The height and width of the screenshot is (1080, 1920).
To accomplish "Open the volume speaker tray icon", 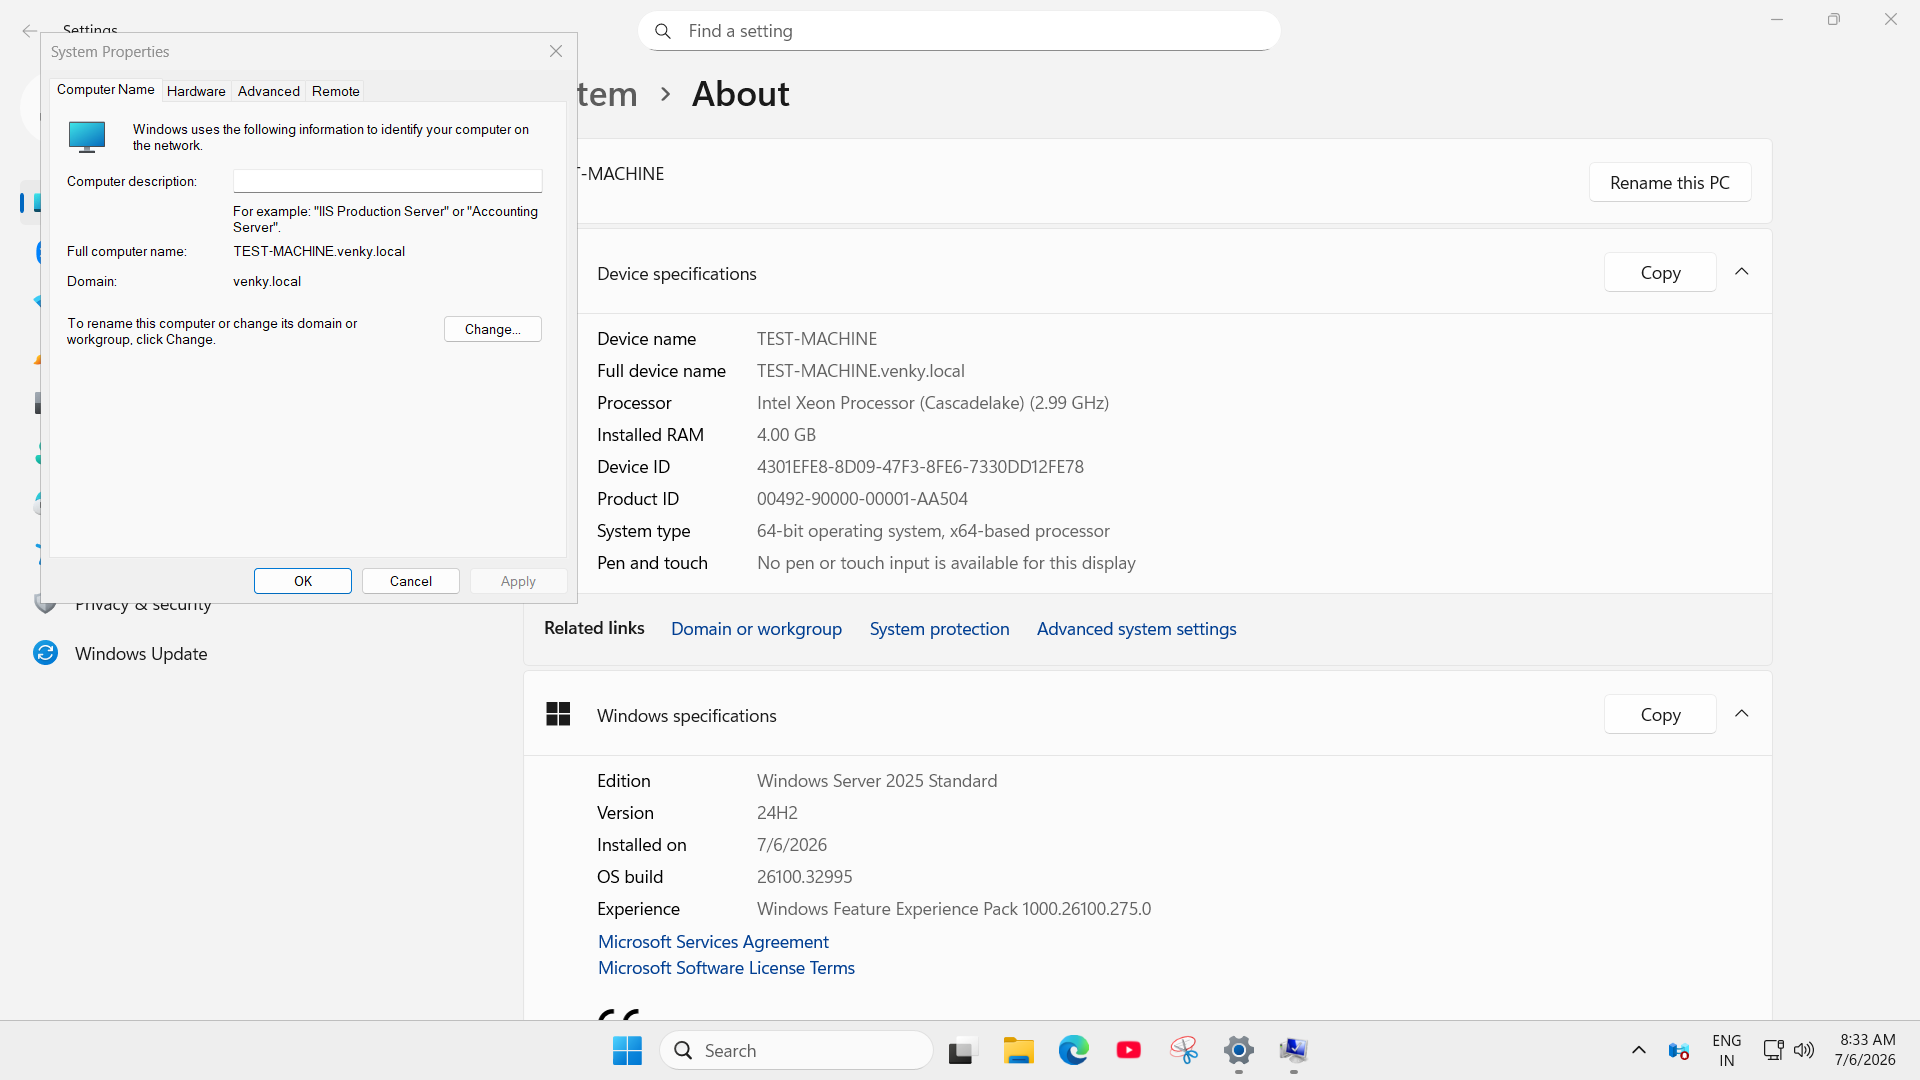I will click(1803, 1050).
